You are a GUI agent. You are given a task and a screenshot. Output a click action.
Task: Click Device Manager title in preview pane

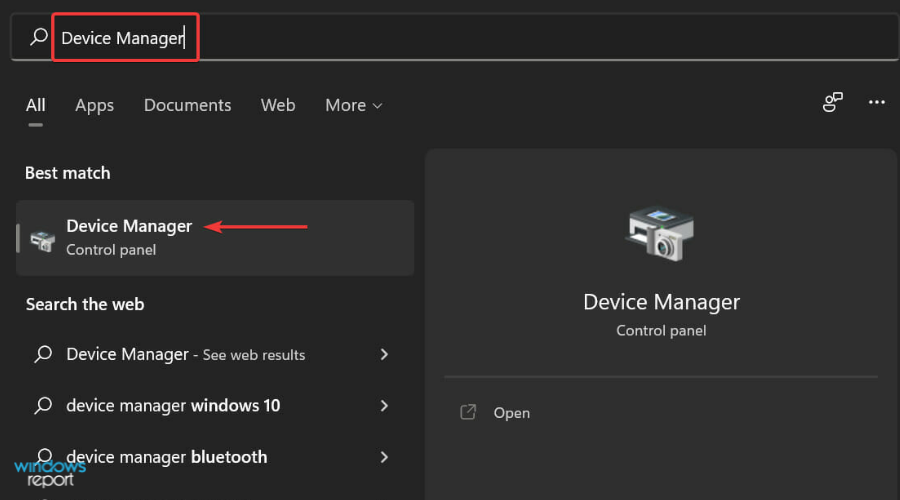(661, 302)
